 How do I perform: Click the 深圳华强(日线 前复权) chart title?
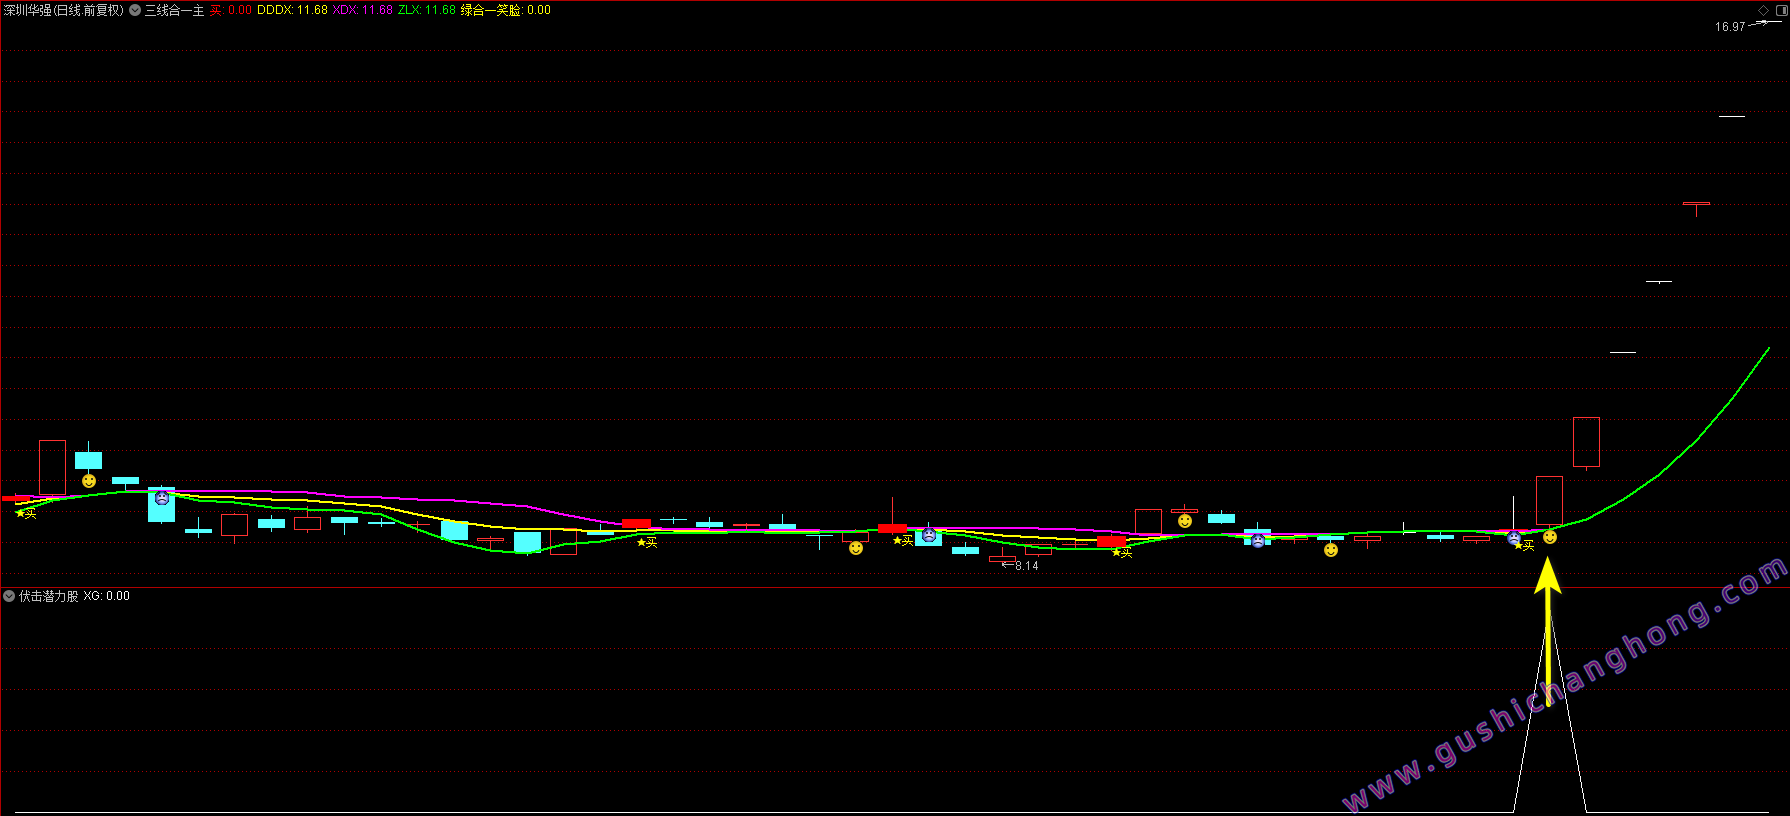click(x=64, y=10)
